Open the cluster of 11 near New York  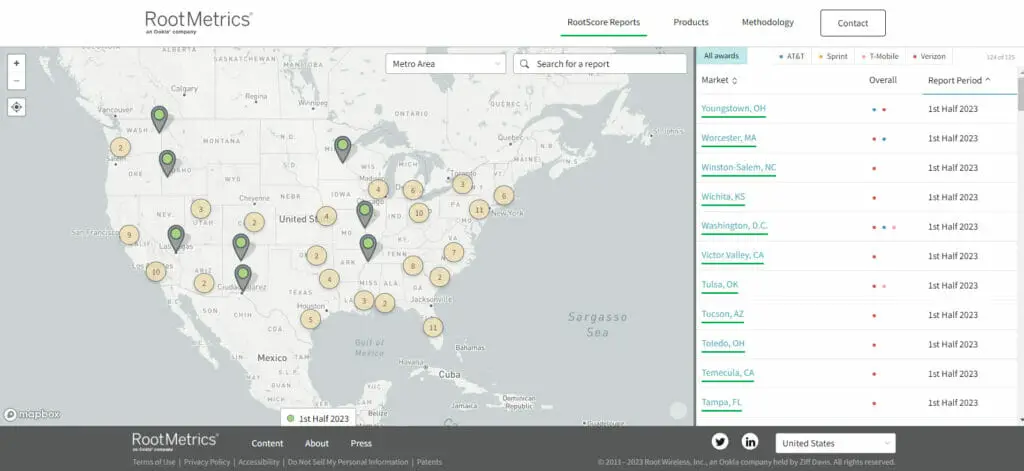(x=479, y=210)
